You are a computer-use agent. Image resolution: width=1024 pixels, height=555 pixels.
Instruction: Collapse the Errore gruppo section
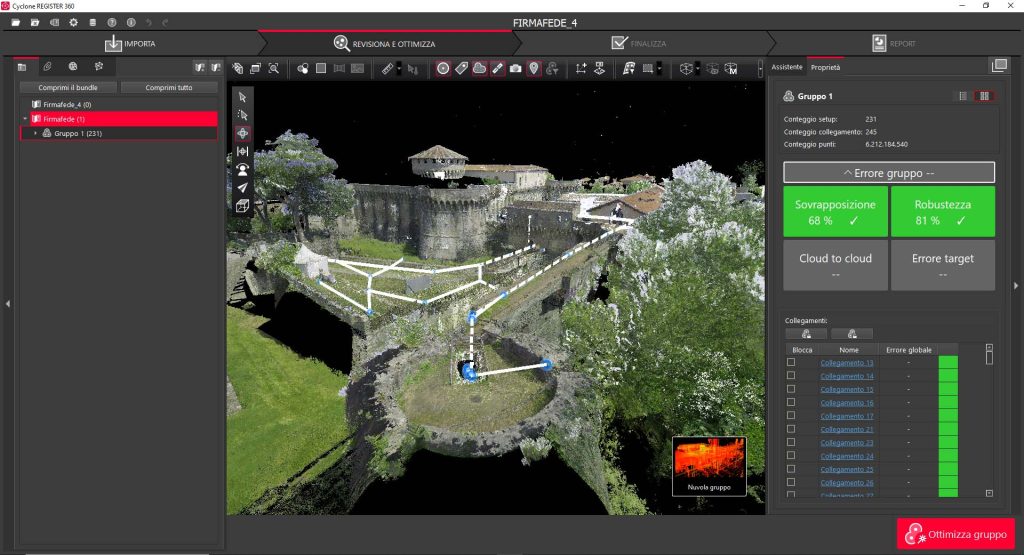(x=888, y=173)
